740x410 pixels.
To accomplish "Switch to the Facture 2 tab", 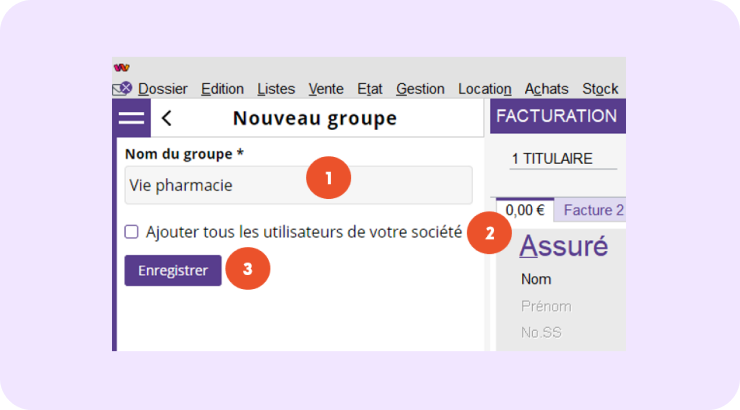I will 593,210.
